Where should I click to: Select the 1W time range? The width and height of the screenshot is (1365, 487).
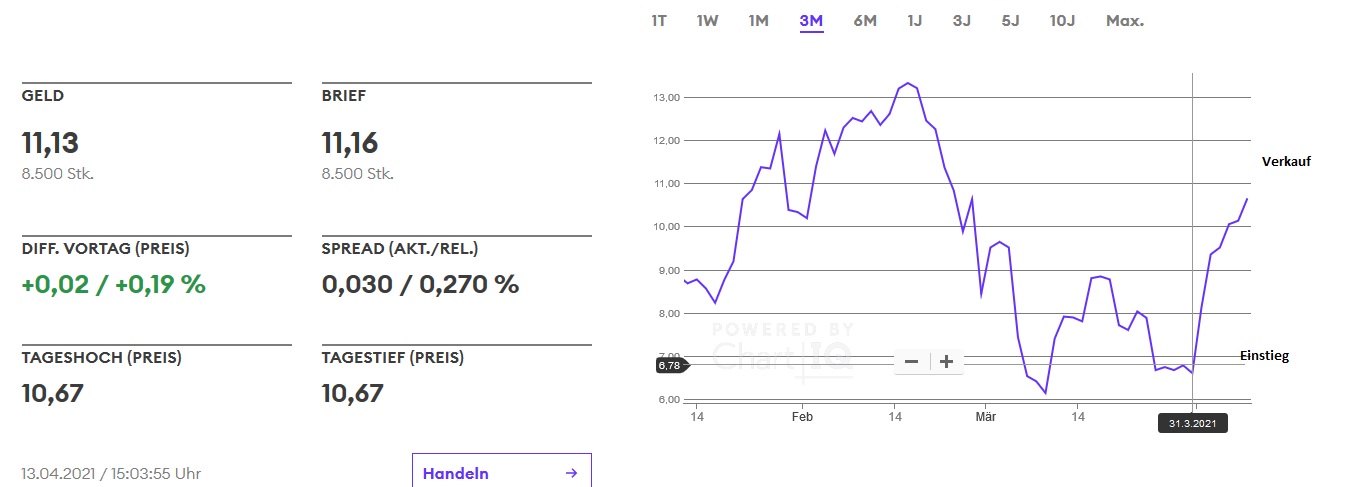point(707,21)
